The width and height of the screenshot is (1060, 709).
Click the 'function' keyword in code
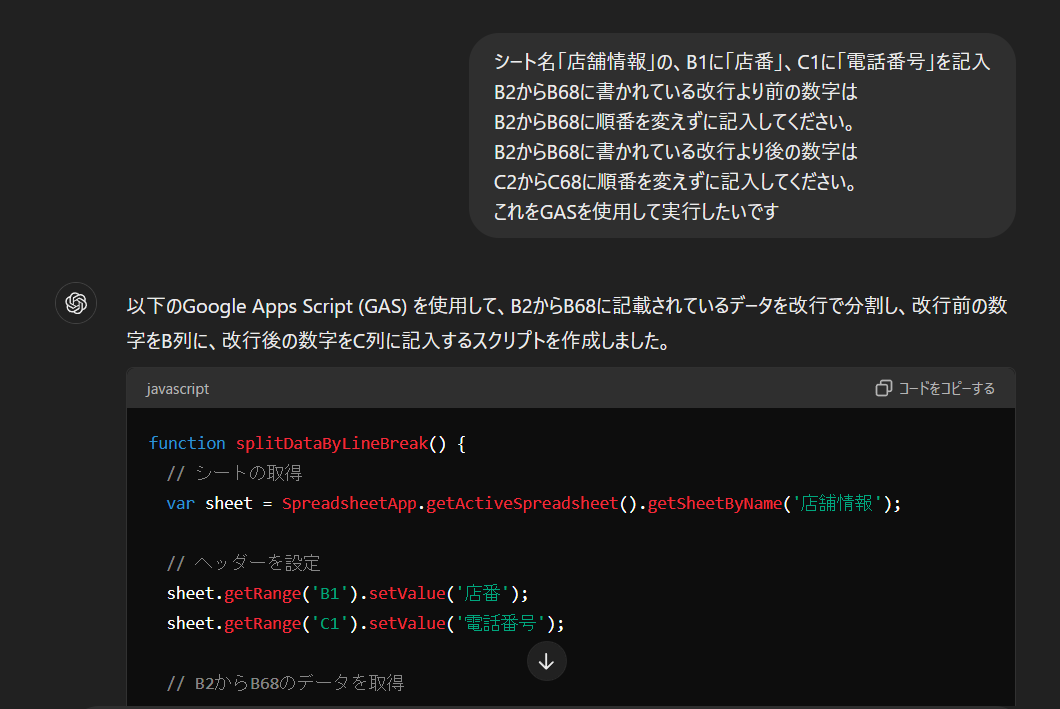click(187, 443)
